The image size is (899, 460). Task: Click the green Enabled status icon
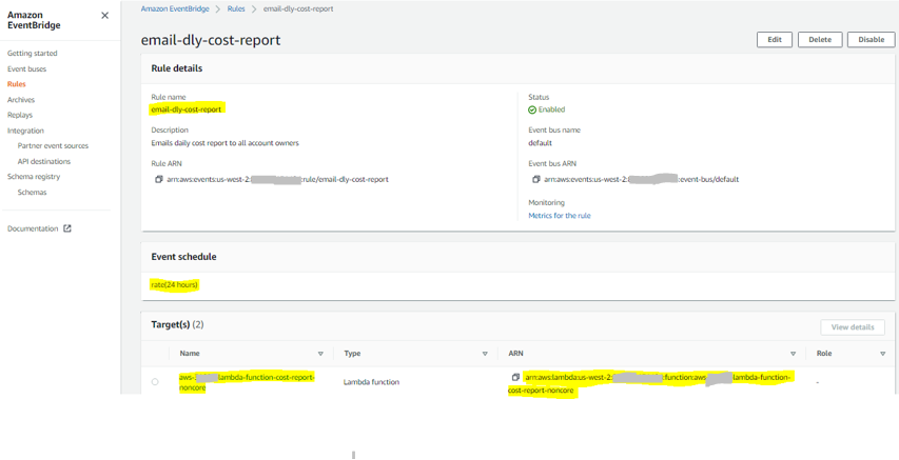pyautogui.click(x=532, y=110)
